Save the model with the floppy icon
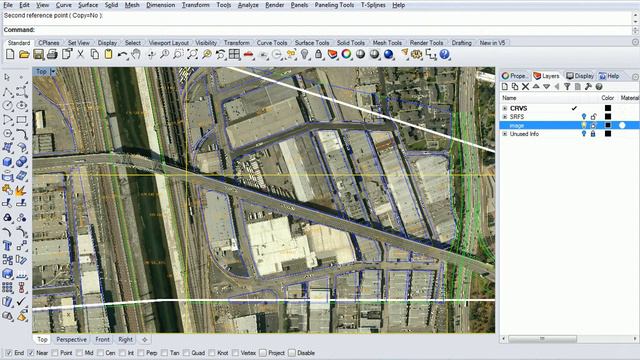Image resolution: width=640 pixels, height=360 pixels. pyautogui.click(x=38, y=54)
